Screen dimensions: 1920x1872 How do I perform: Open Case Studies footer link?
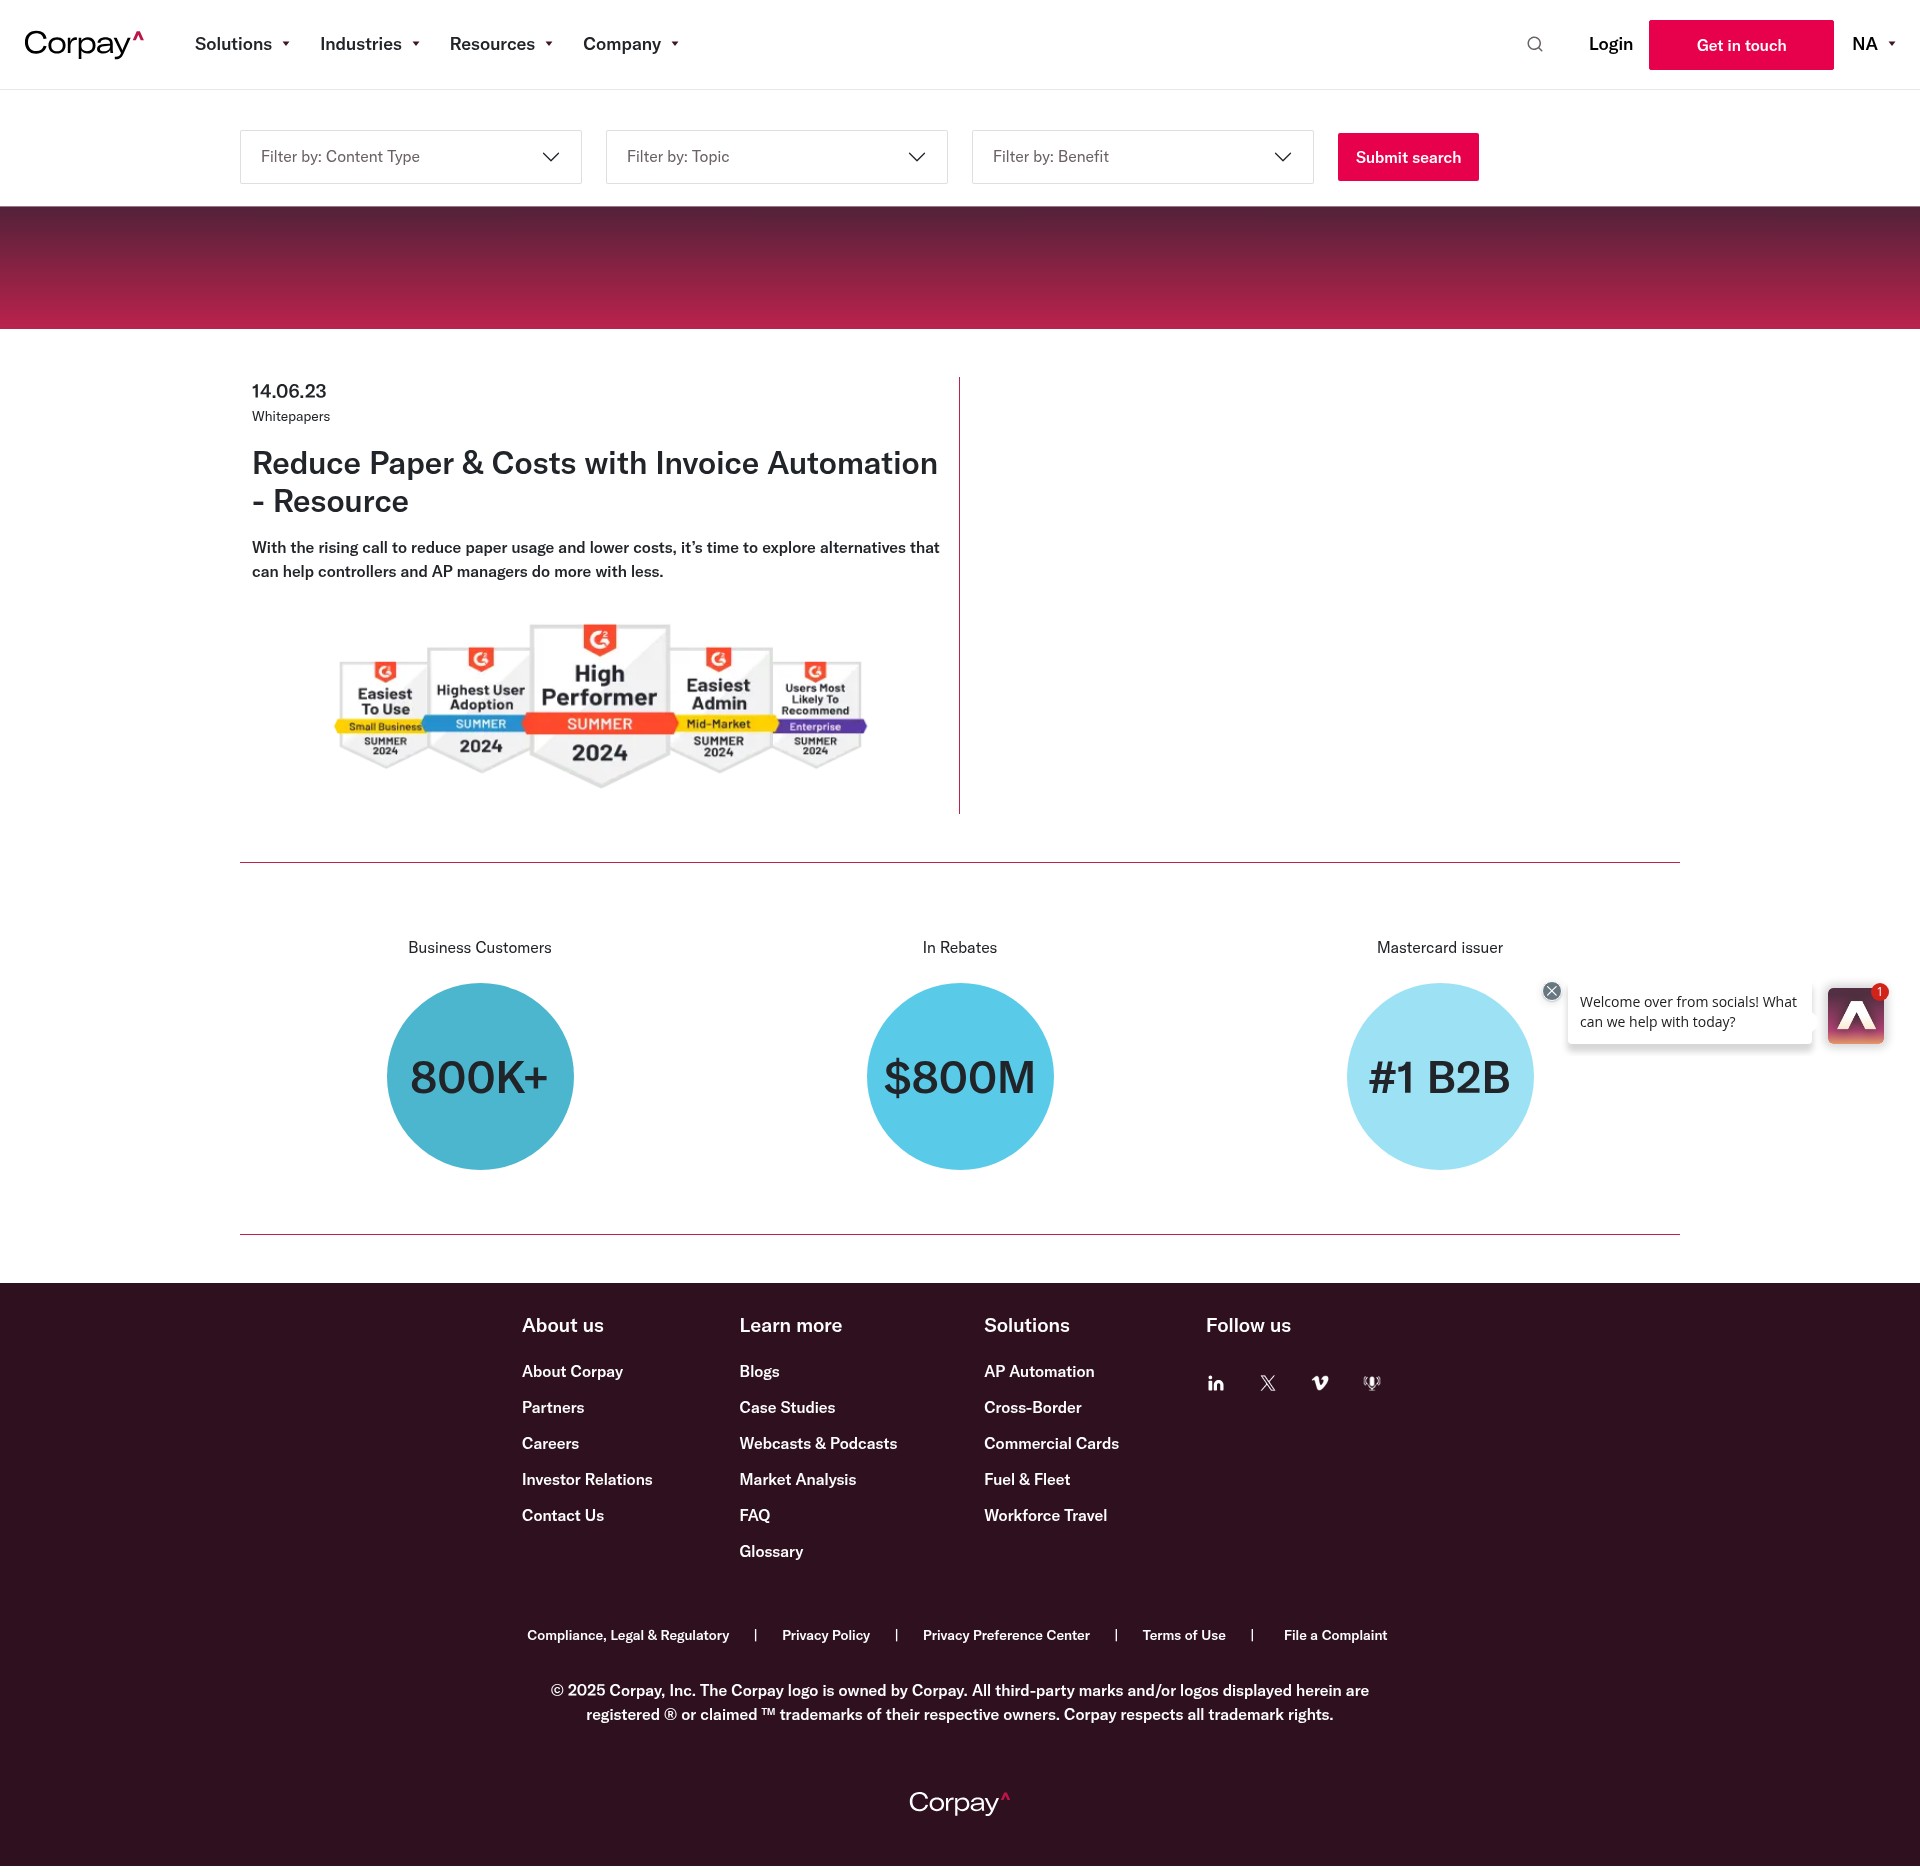click(x=787, y=1407)
